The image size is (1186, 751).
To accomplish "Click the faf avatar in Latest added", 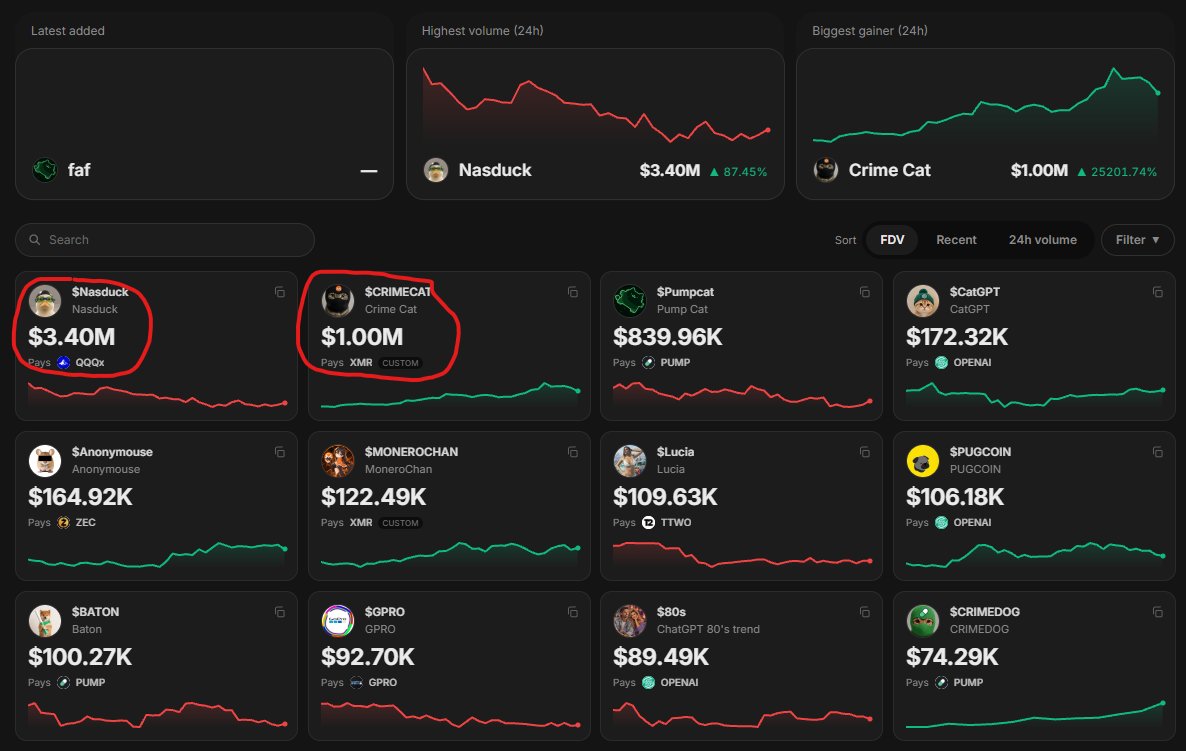I will [45, 169].
